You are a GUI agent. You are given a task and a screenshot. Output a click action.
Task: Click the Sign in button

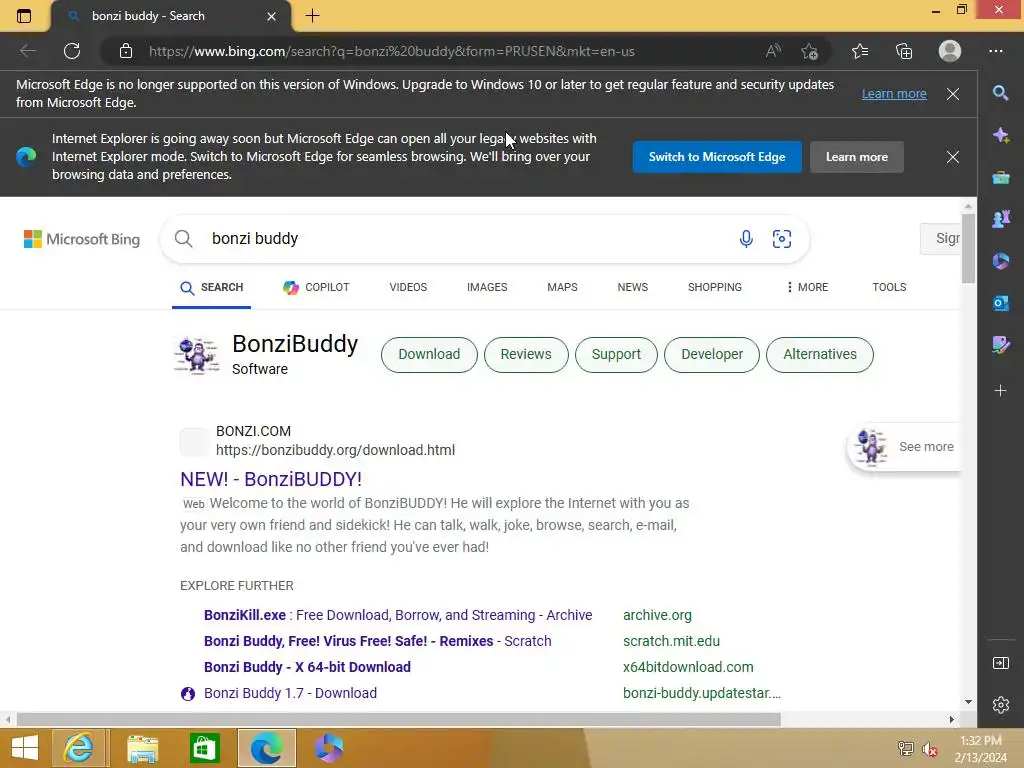point(940,238)
